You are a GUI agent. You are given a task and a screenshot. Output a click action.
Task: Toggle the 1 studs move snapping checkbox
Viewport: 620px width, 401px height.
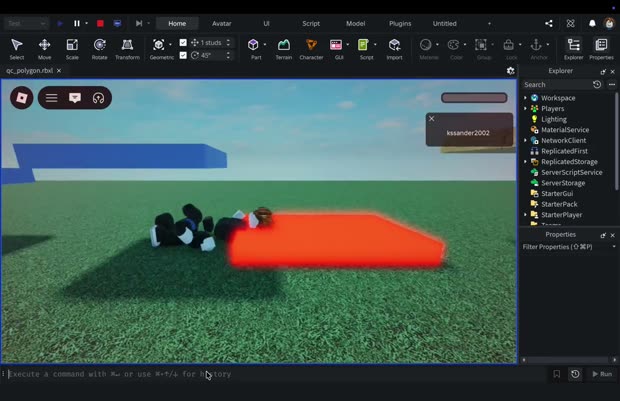coord(183,42)
